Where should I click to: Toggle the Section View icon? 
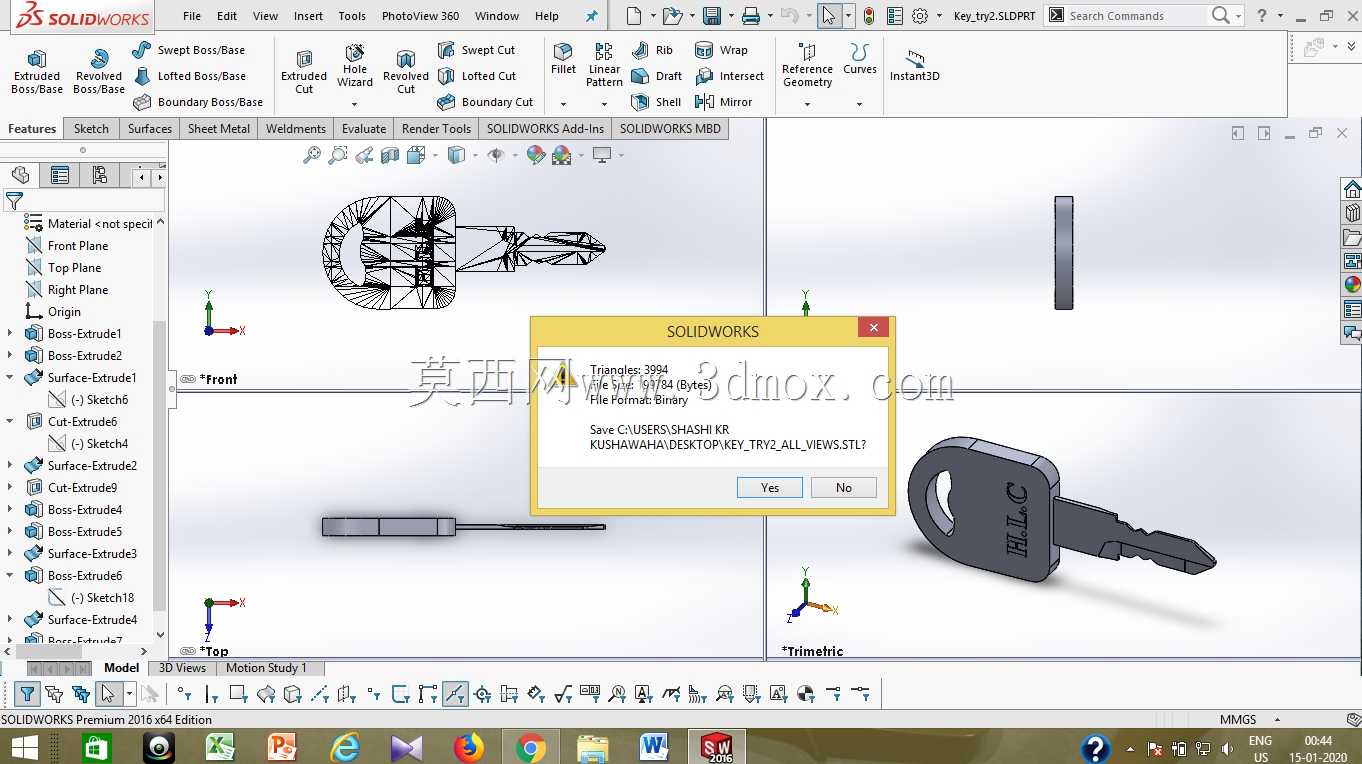coord(390,155)
